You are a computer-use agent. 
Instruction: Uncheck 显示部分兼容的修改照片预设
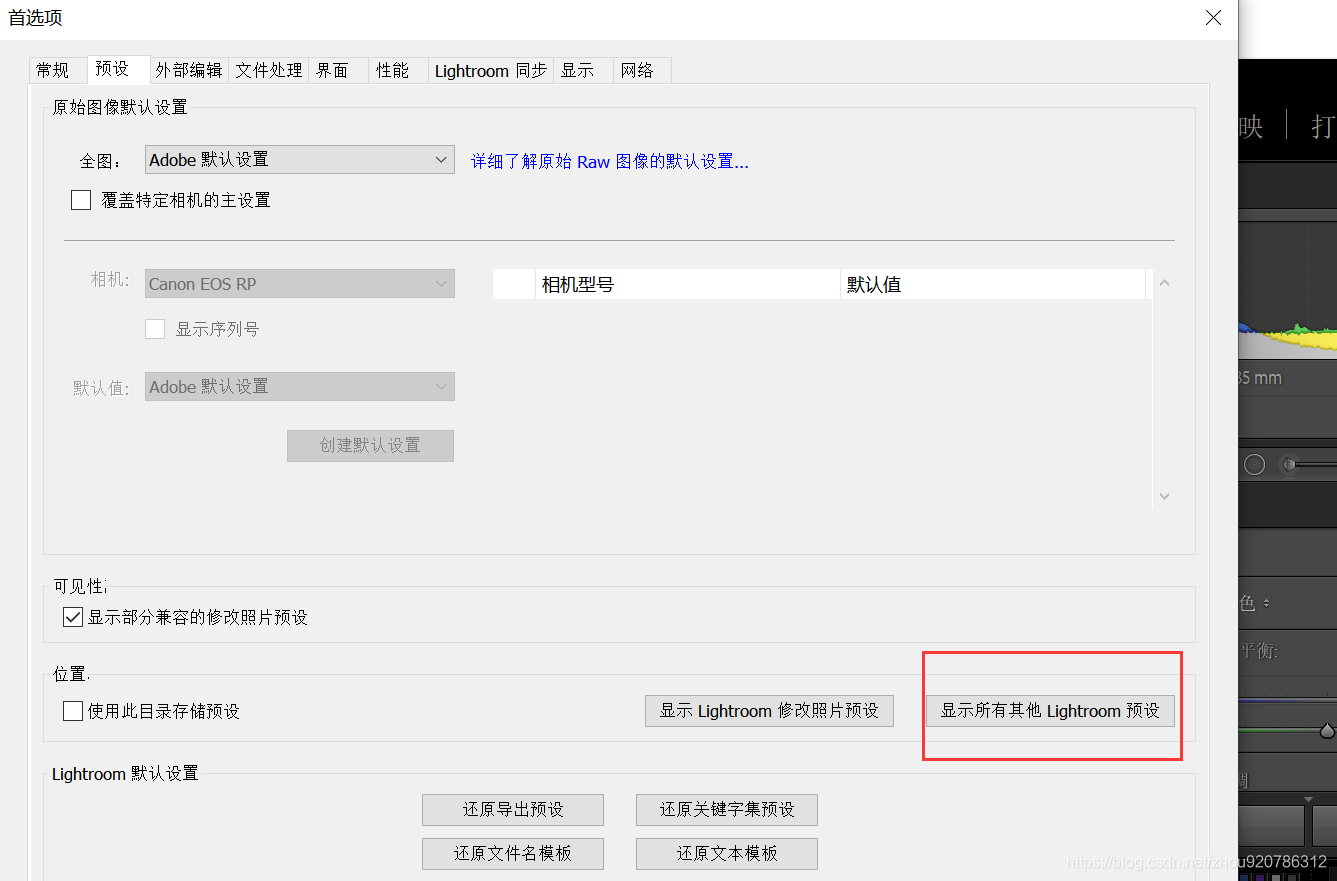click(73, 617)
